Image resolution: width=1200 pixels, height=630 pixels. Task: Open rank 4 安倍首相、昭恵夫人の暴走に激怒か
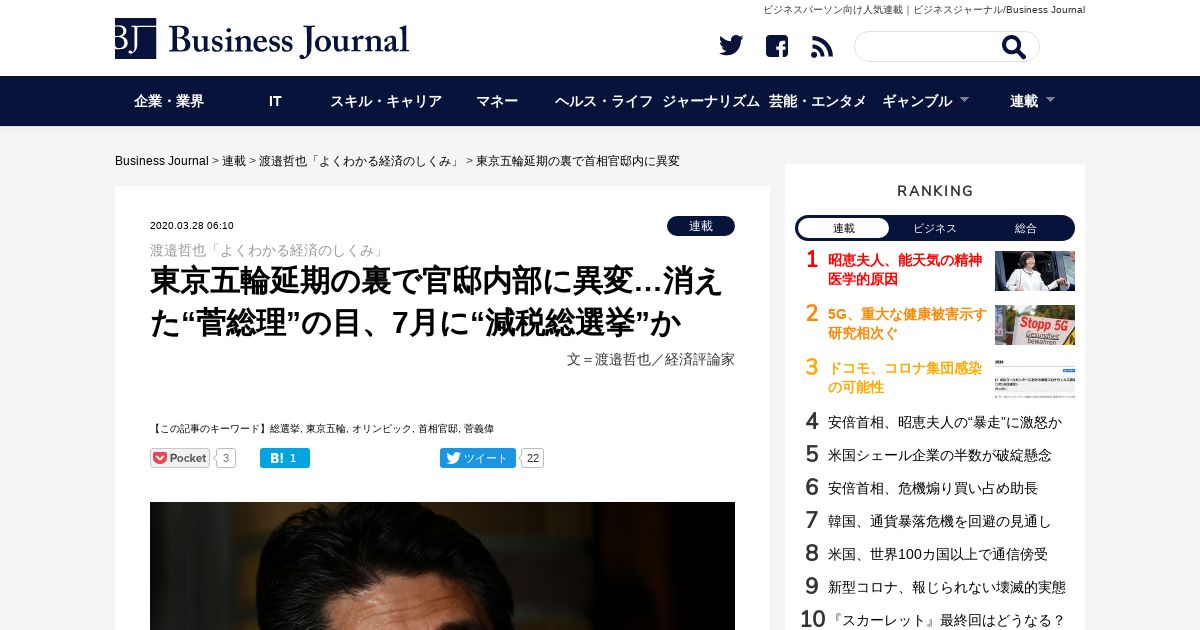point(945,422)
